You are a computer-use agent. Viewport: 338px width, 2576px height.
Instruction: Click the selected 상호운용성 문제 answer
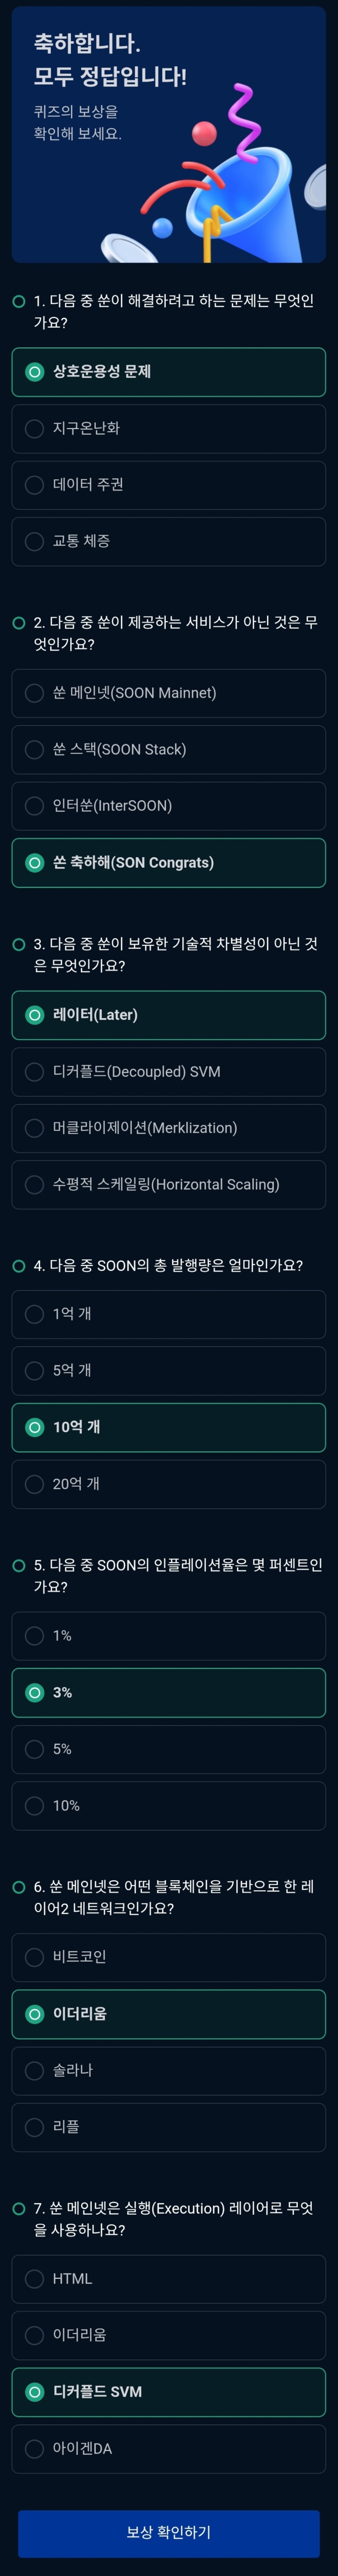168,372
